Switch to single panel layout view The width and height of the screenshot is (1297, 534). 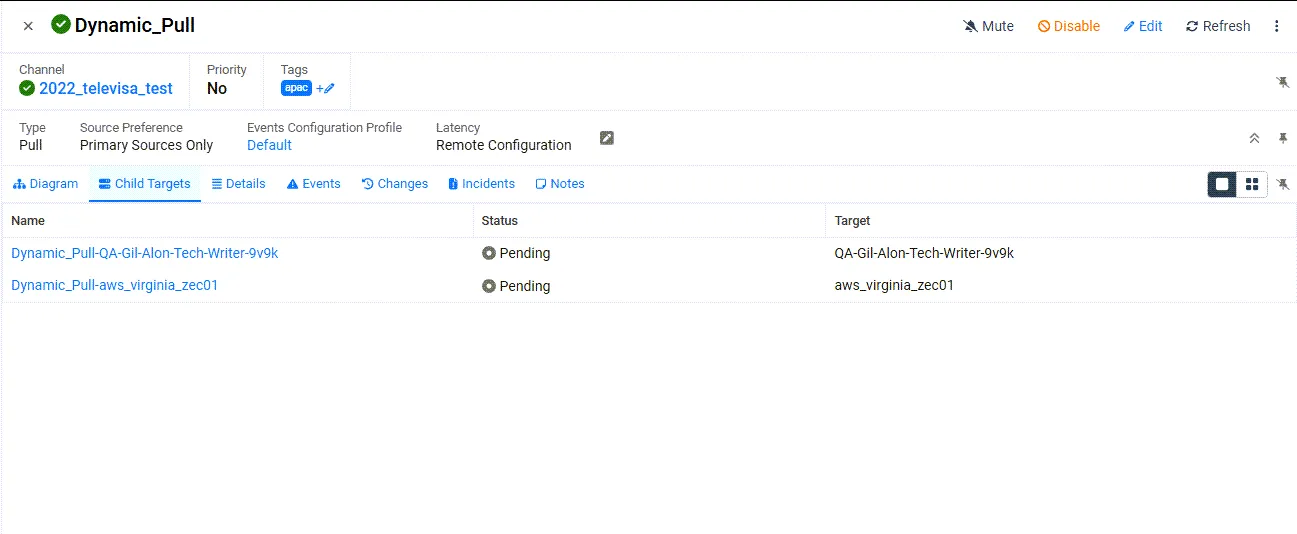click(1222, 184)
